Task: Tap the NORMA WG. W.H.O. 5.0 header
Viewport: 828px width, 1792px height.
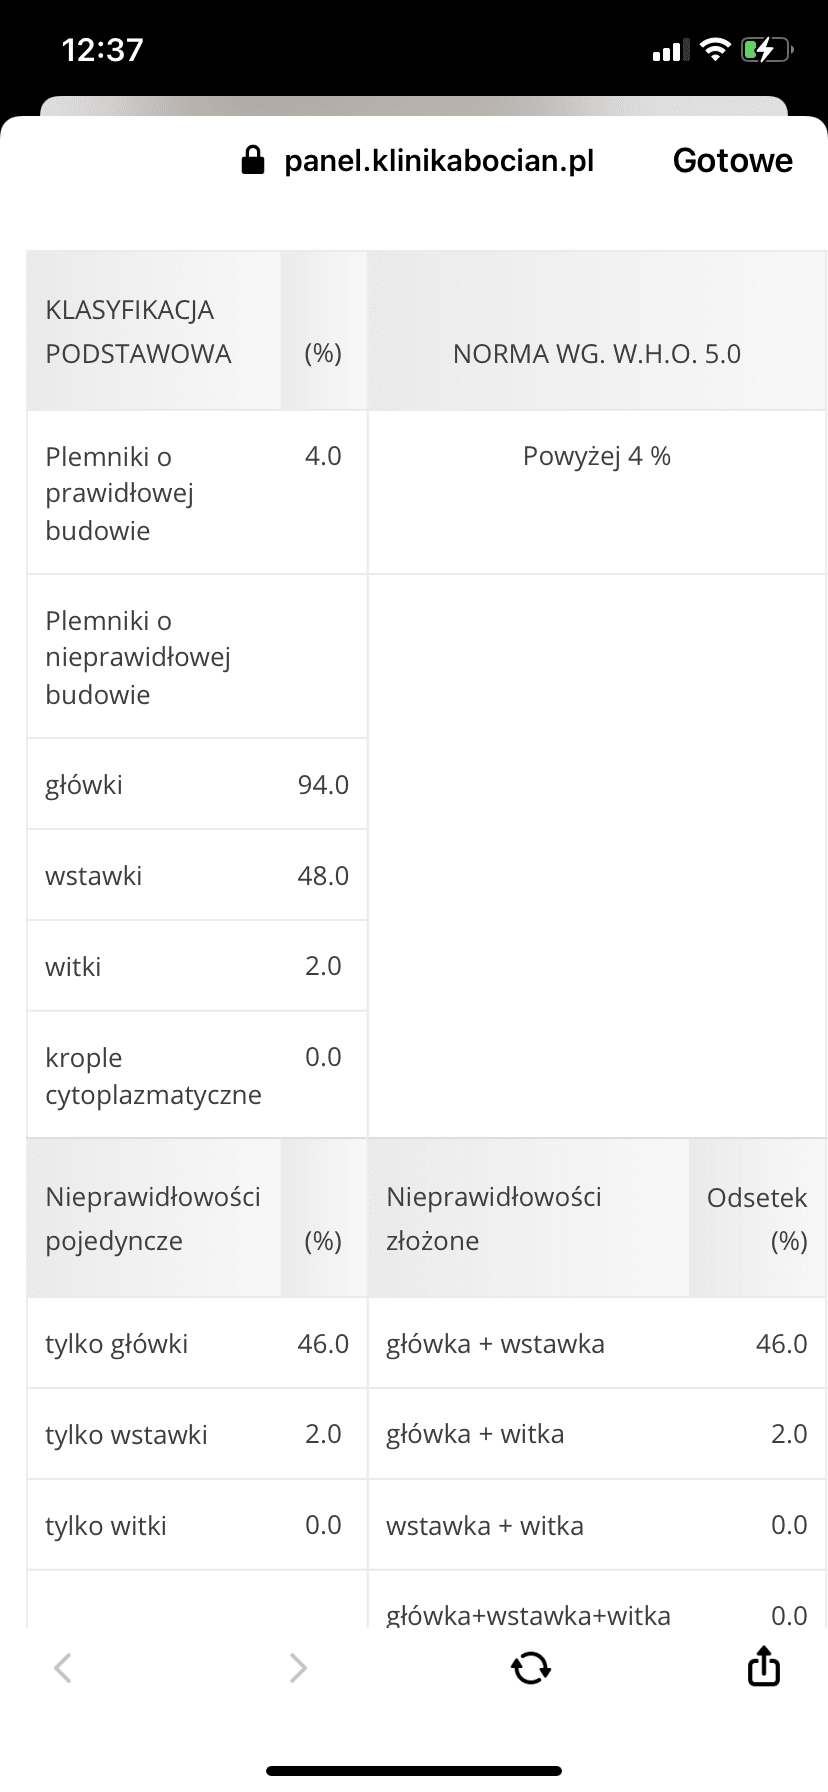Action: point(597,354)
